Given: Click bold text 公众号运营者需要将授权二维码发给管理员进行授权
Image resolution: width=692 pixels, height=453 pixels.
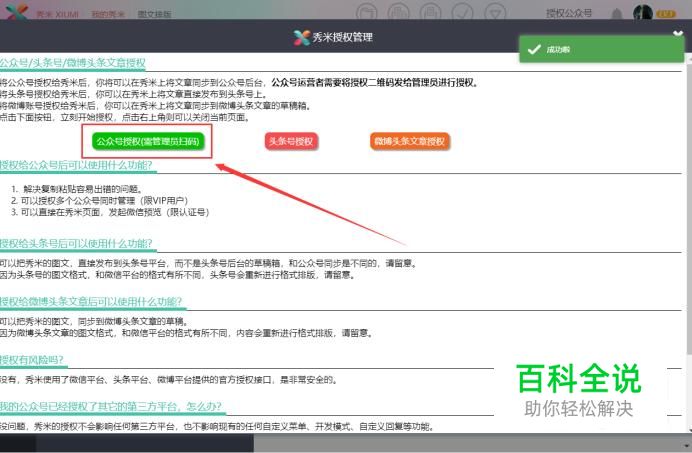Looking at the screenshot, I should [375, 83].
